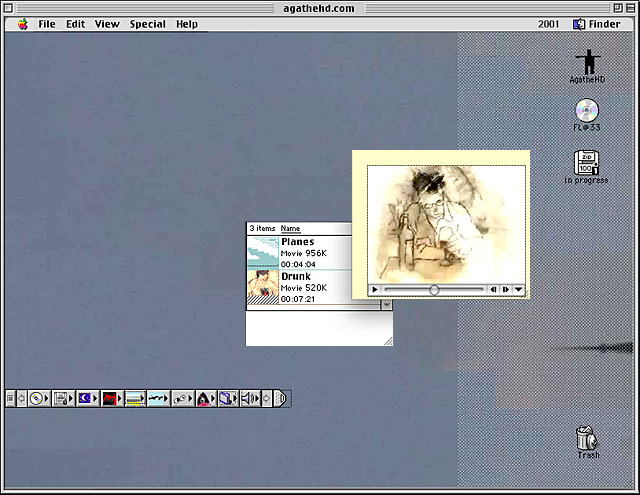The width and height of the screenshot is (640, 495).
Task: Collapse the control strip left tab
Action: (10, 398)
